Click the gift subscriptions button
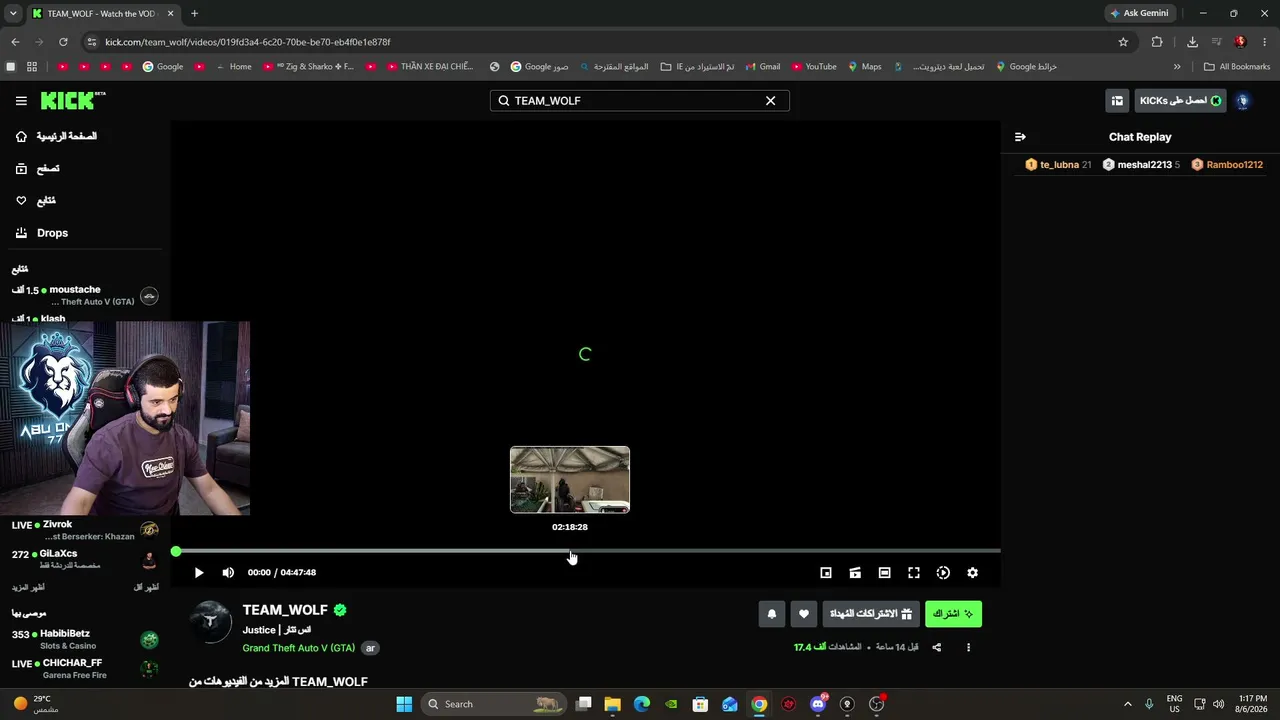This screenshot has height=720, width=1280. (x=871, y=614)
